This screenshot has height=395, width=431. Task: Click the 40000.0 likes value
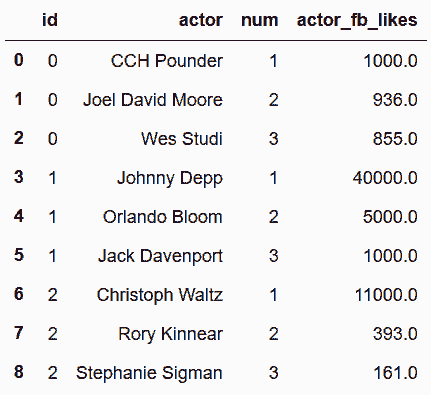tap(385, 178)
